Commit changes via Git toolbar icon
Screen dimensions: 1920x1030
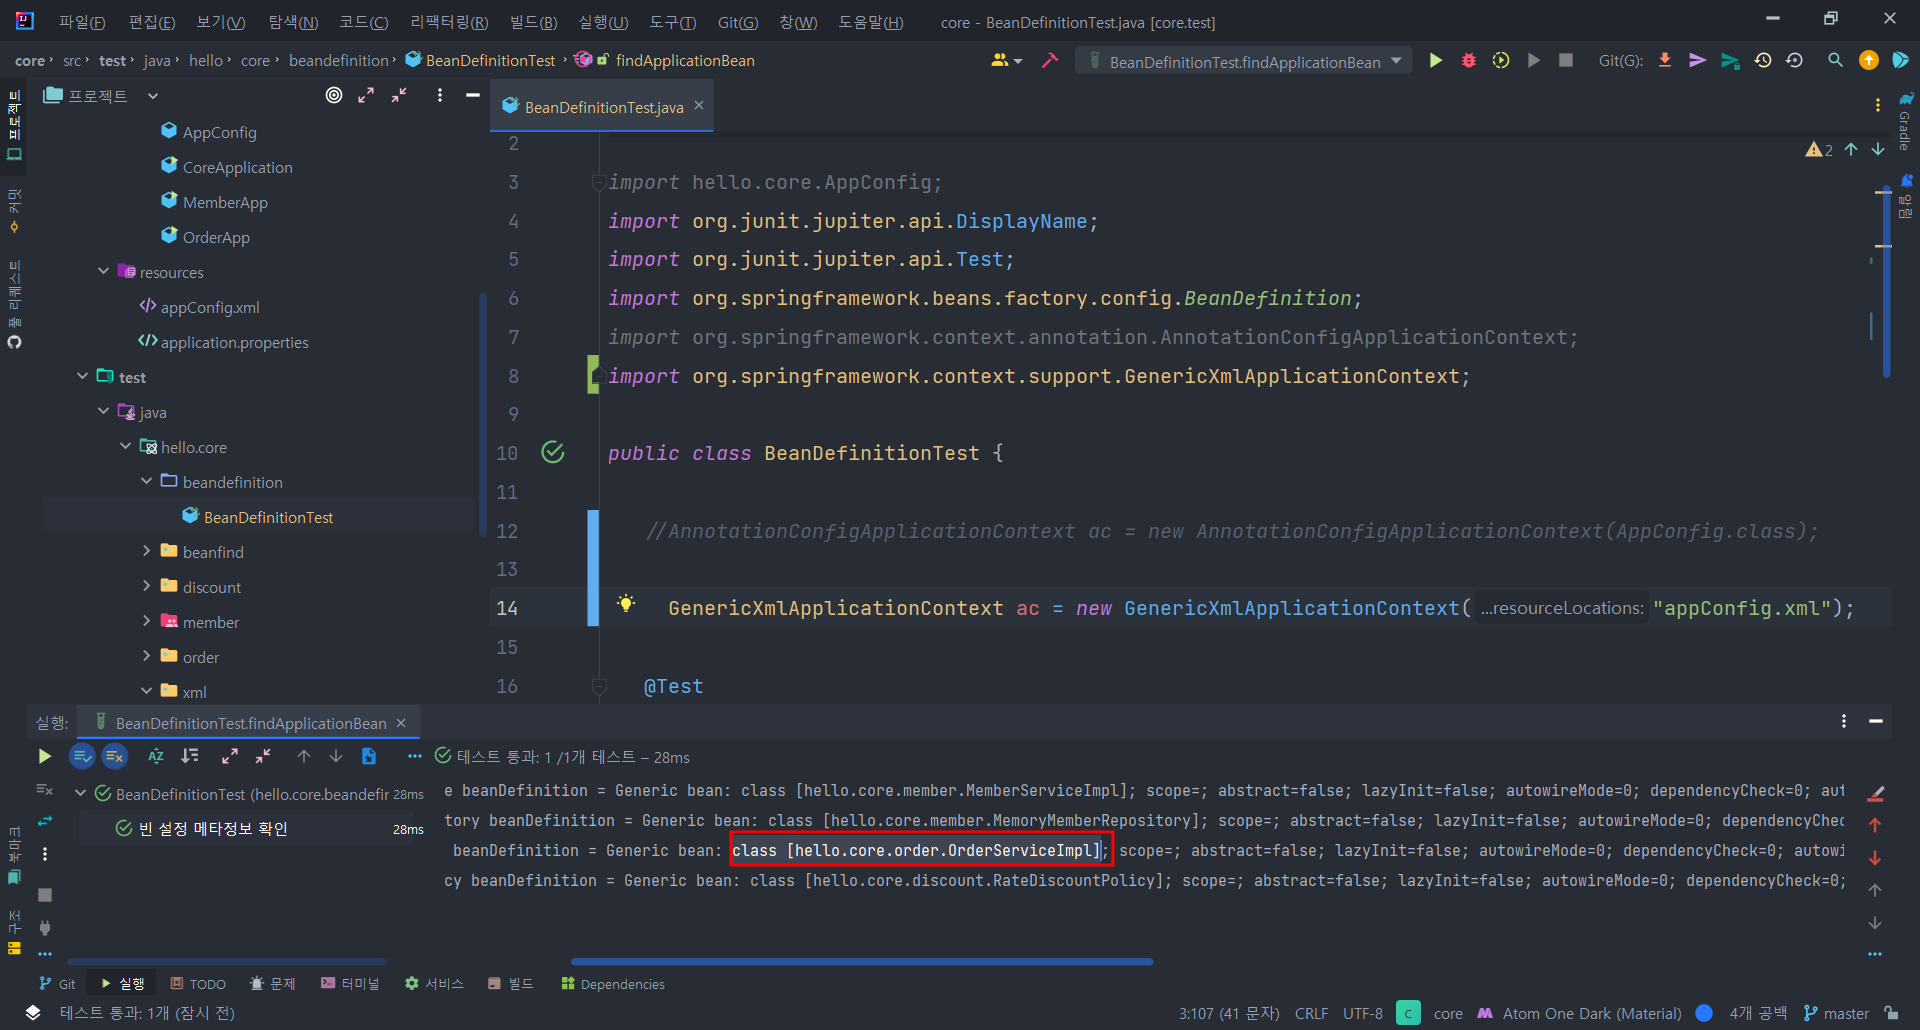pyautogui.click(x=1697, y=61)
